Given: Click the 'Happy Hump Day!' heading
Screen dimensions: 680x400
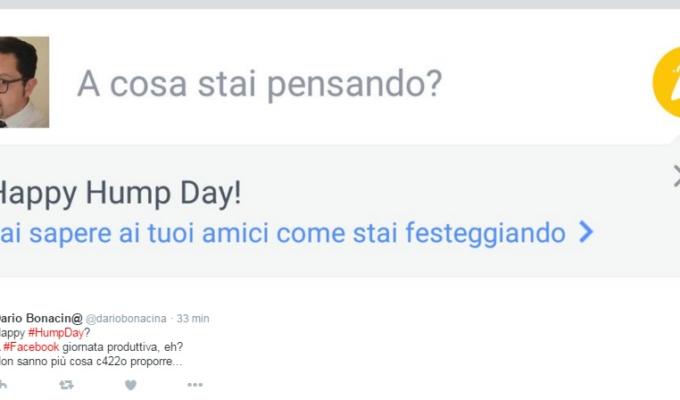Looking at the screenshot, I should pos(119,193).
